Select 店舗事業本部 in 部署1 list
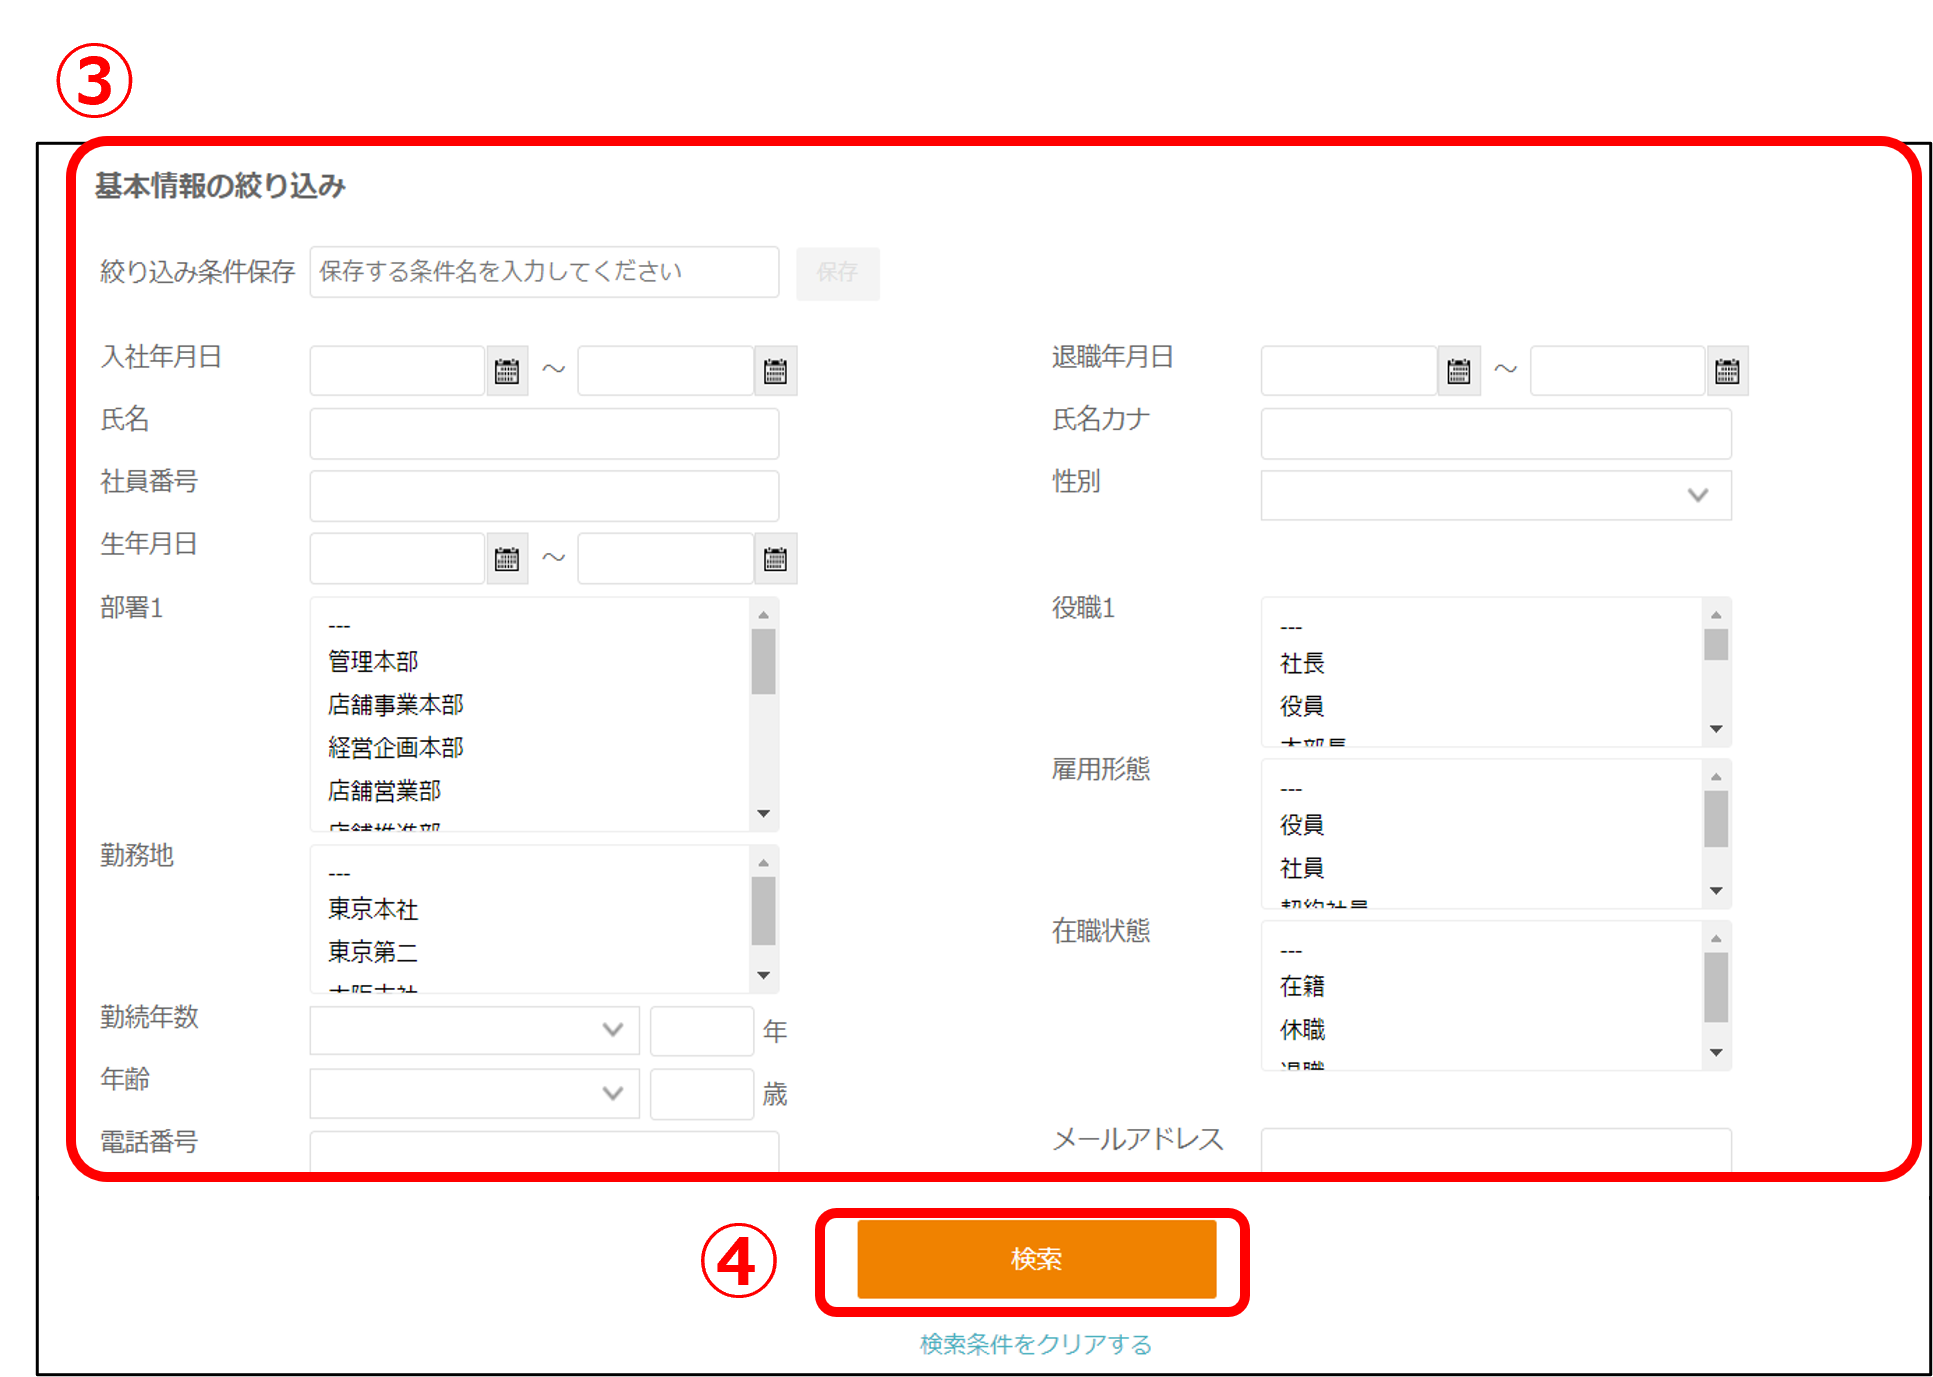1933x1377 pixels. (396, 704)
